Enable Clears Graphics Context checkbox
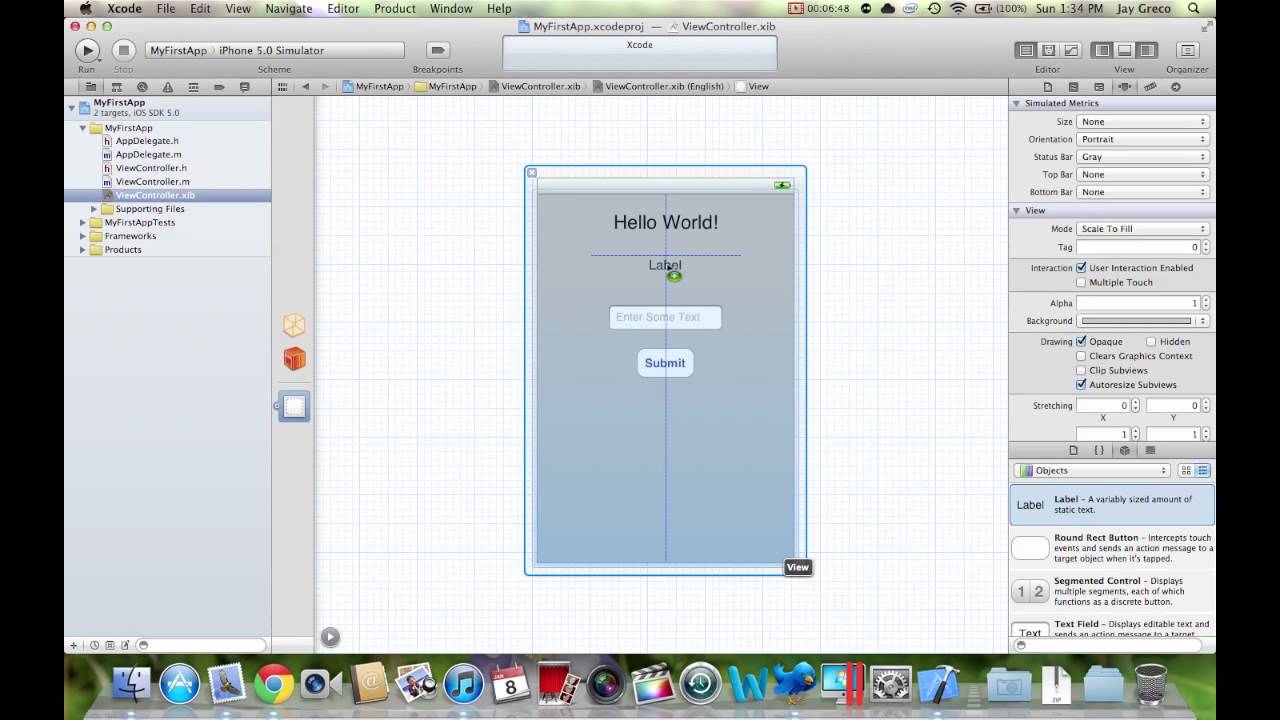 coord(1081,356)
